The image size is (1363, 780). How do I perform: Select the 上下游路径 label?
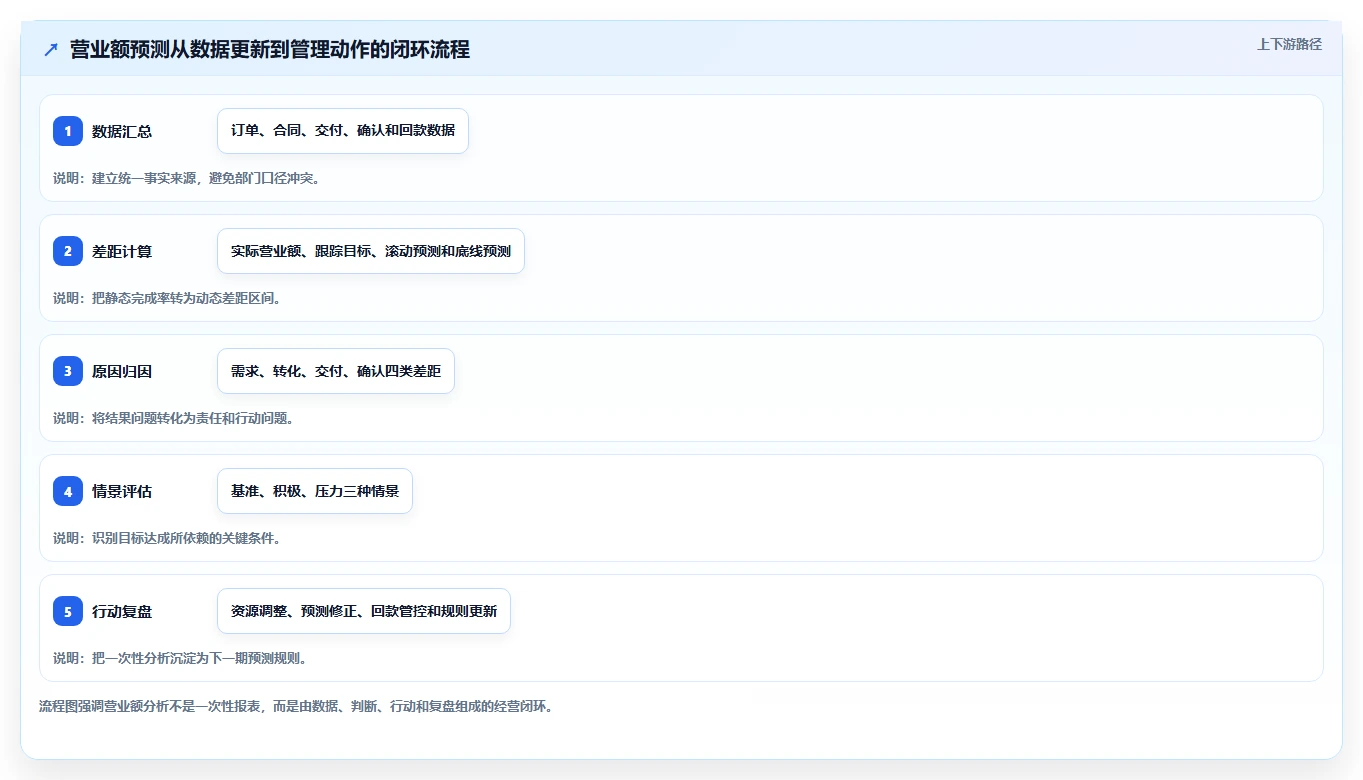1289,44
